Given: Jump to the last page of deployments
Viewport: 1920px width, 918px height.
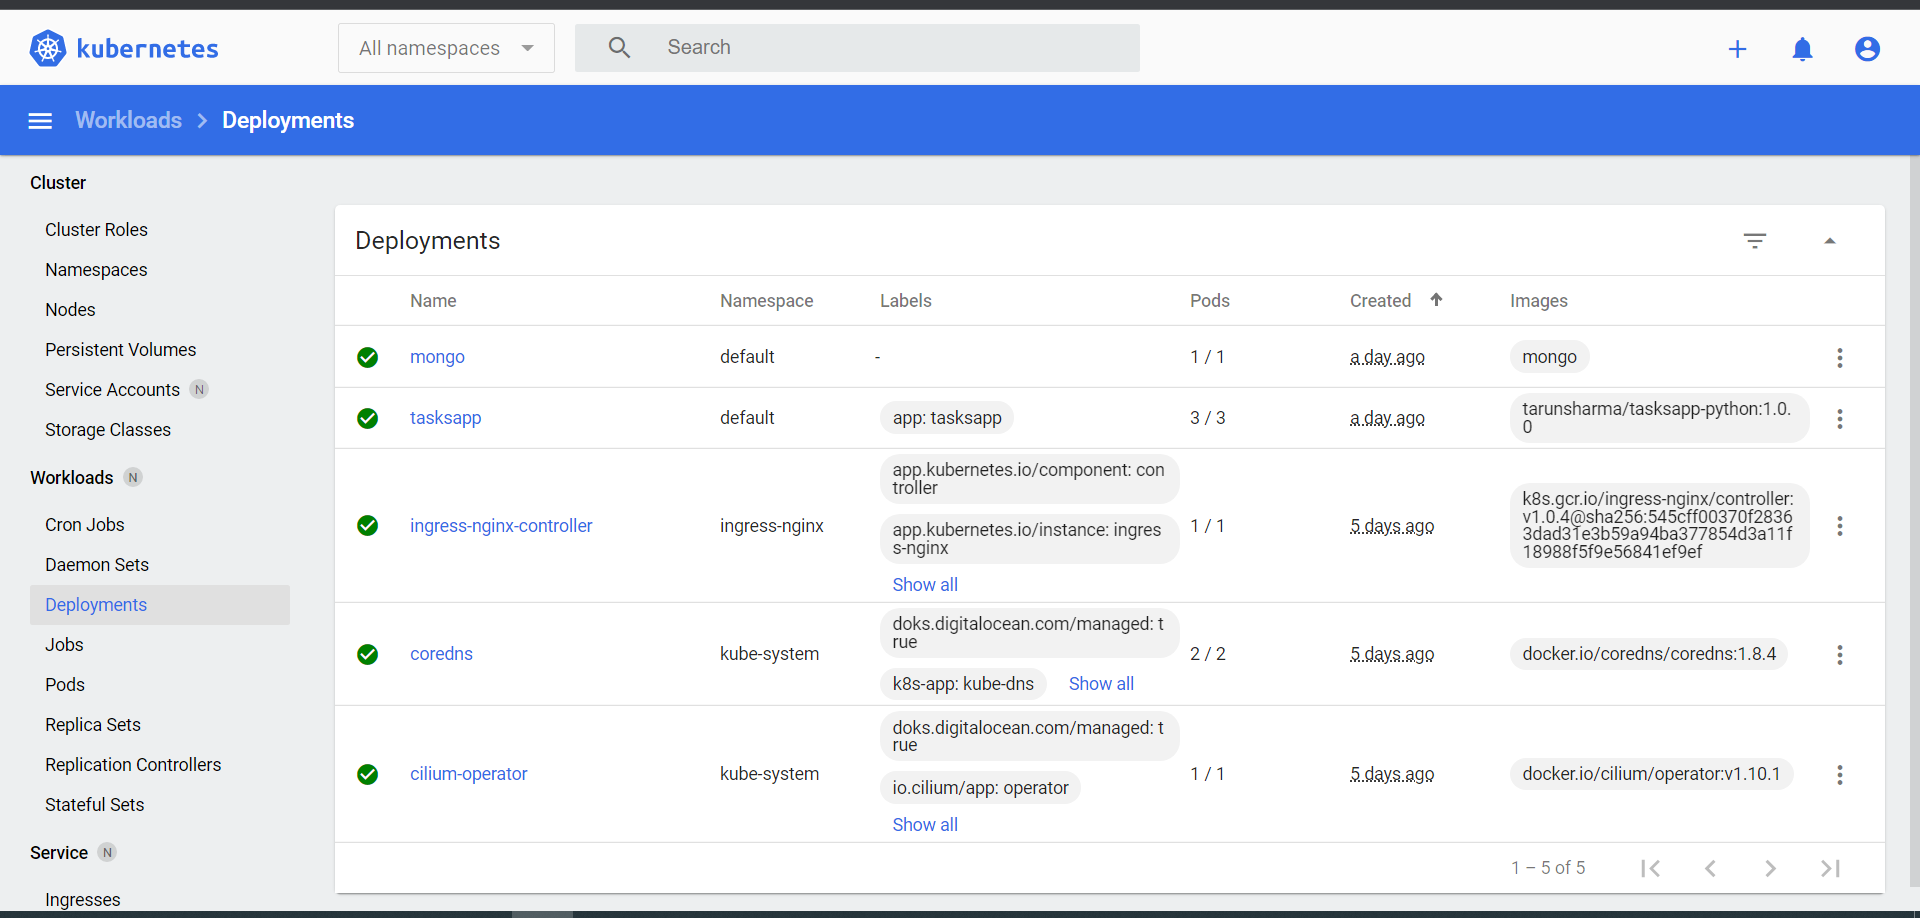Looking at the screenshot, I should coord(1830,868).
